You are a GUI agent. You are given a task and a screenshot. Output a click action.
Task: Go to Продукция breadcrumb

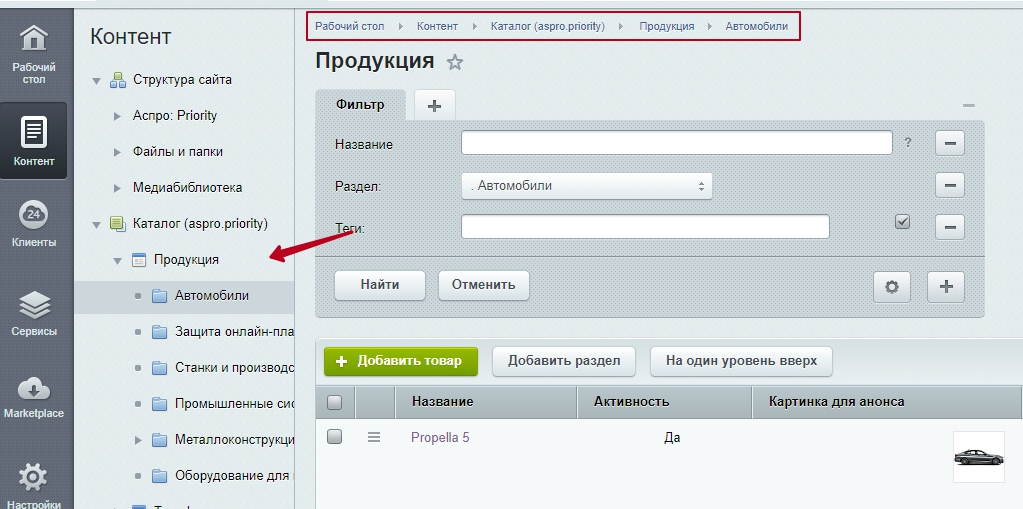click(667, 27)
